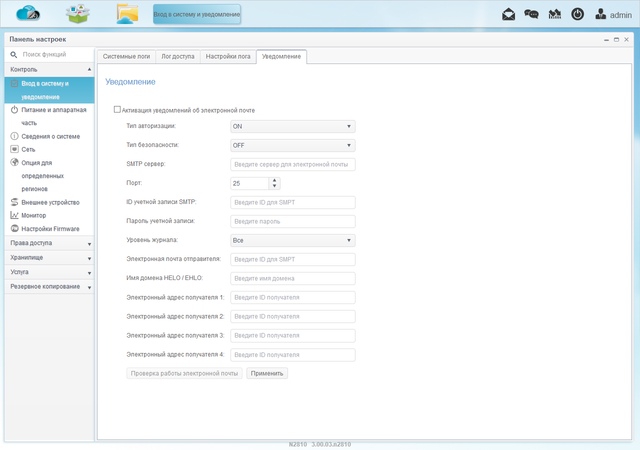This screenshot has width=640, height=450.
Task: Select the external device icon
Action: tap(14, 202)
